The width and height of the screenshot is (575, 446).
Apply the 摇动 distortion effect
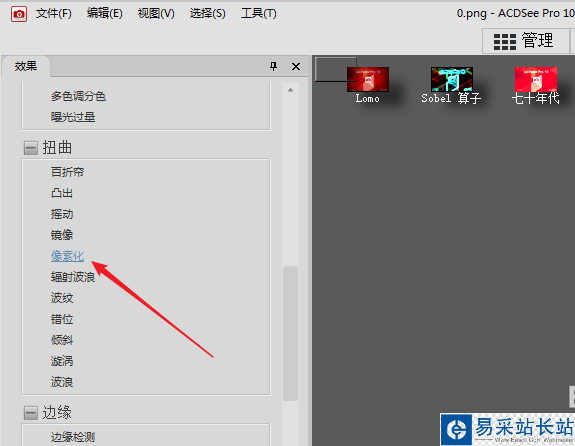(62, 214)
